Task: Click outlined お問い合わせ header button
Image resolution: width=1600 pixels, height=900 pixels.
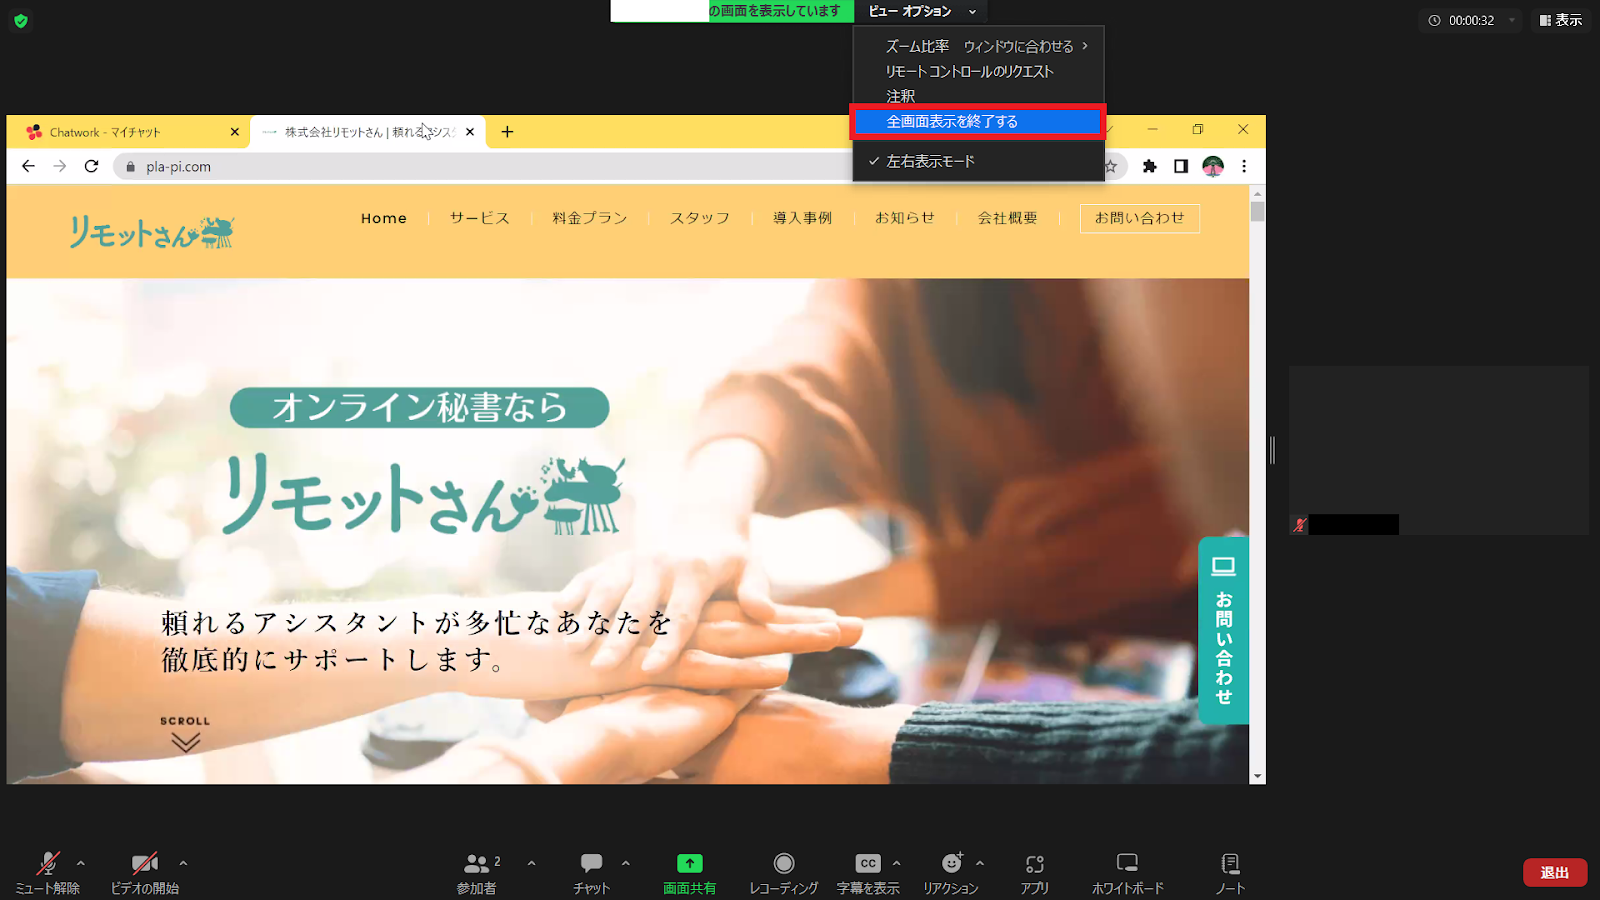Action: [x=1140, y=218]
